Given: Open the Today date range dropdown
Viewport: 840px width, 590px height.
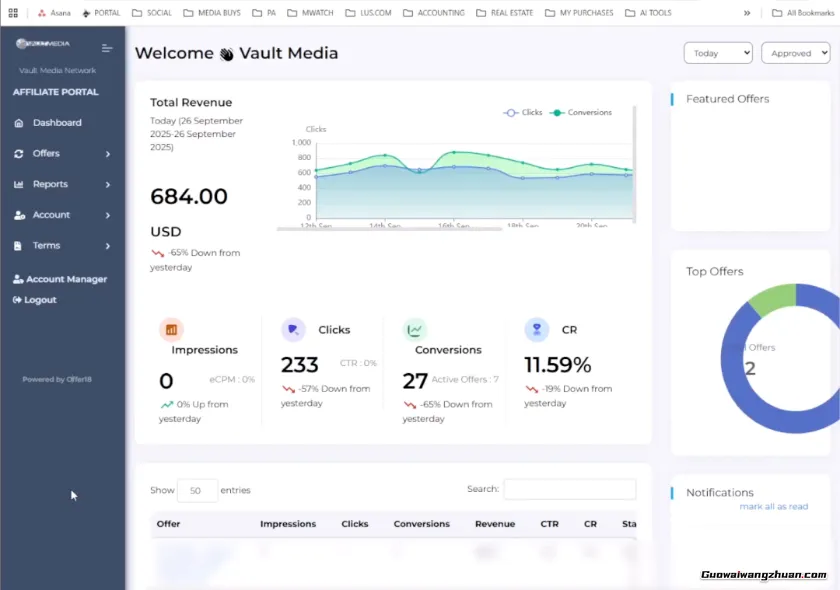Looking at the screenshot, I should click(x=717, y=53).
